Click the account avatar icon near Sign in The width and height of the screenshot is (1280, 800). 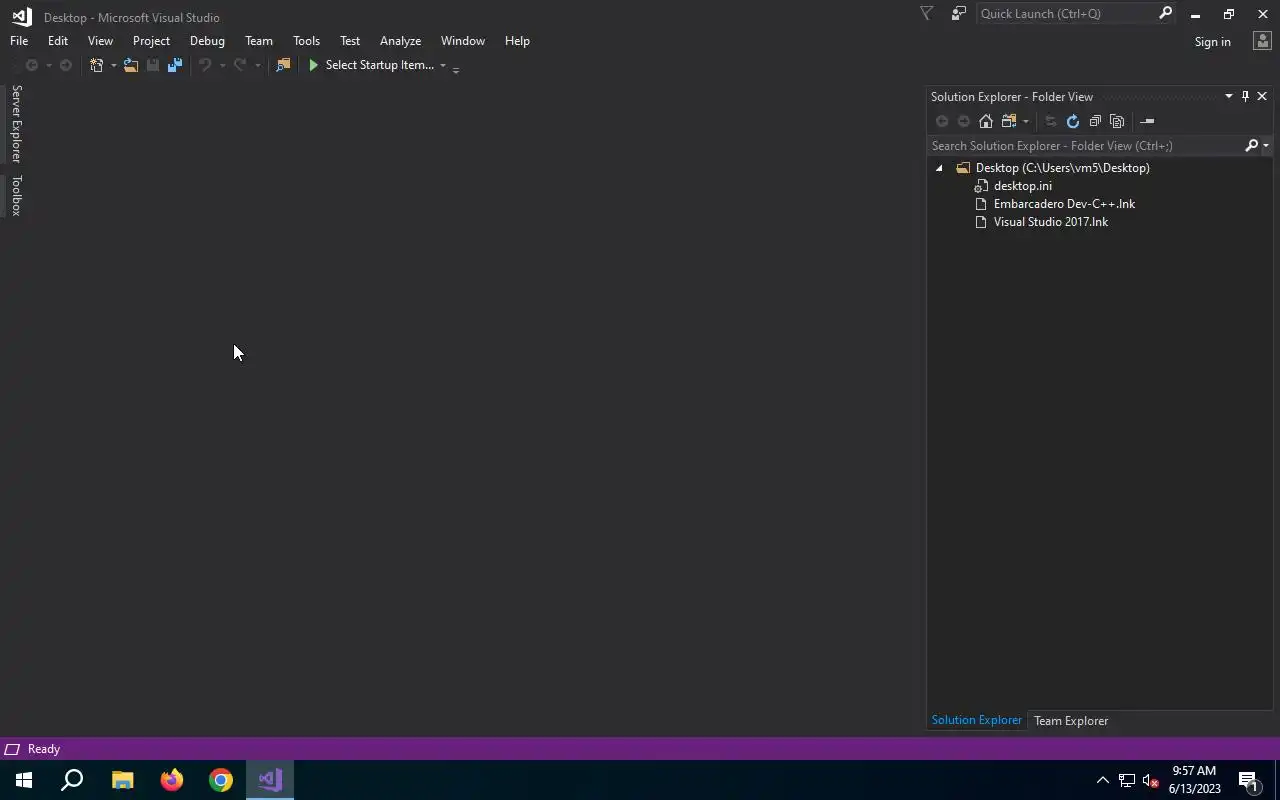1262,41
